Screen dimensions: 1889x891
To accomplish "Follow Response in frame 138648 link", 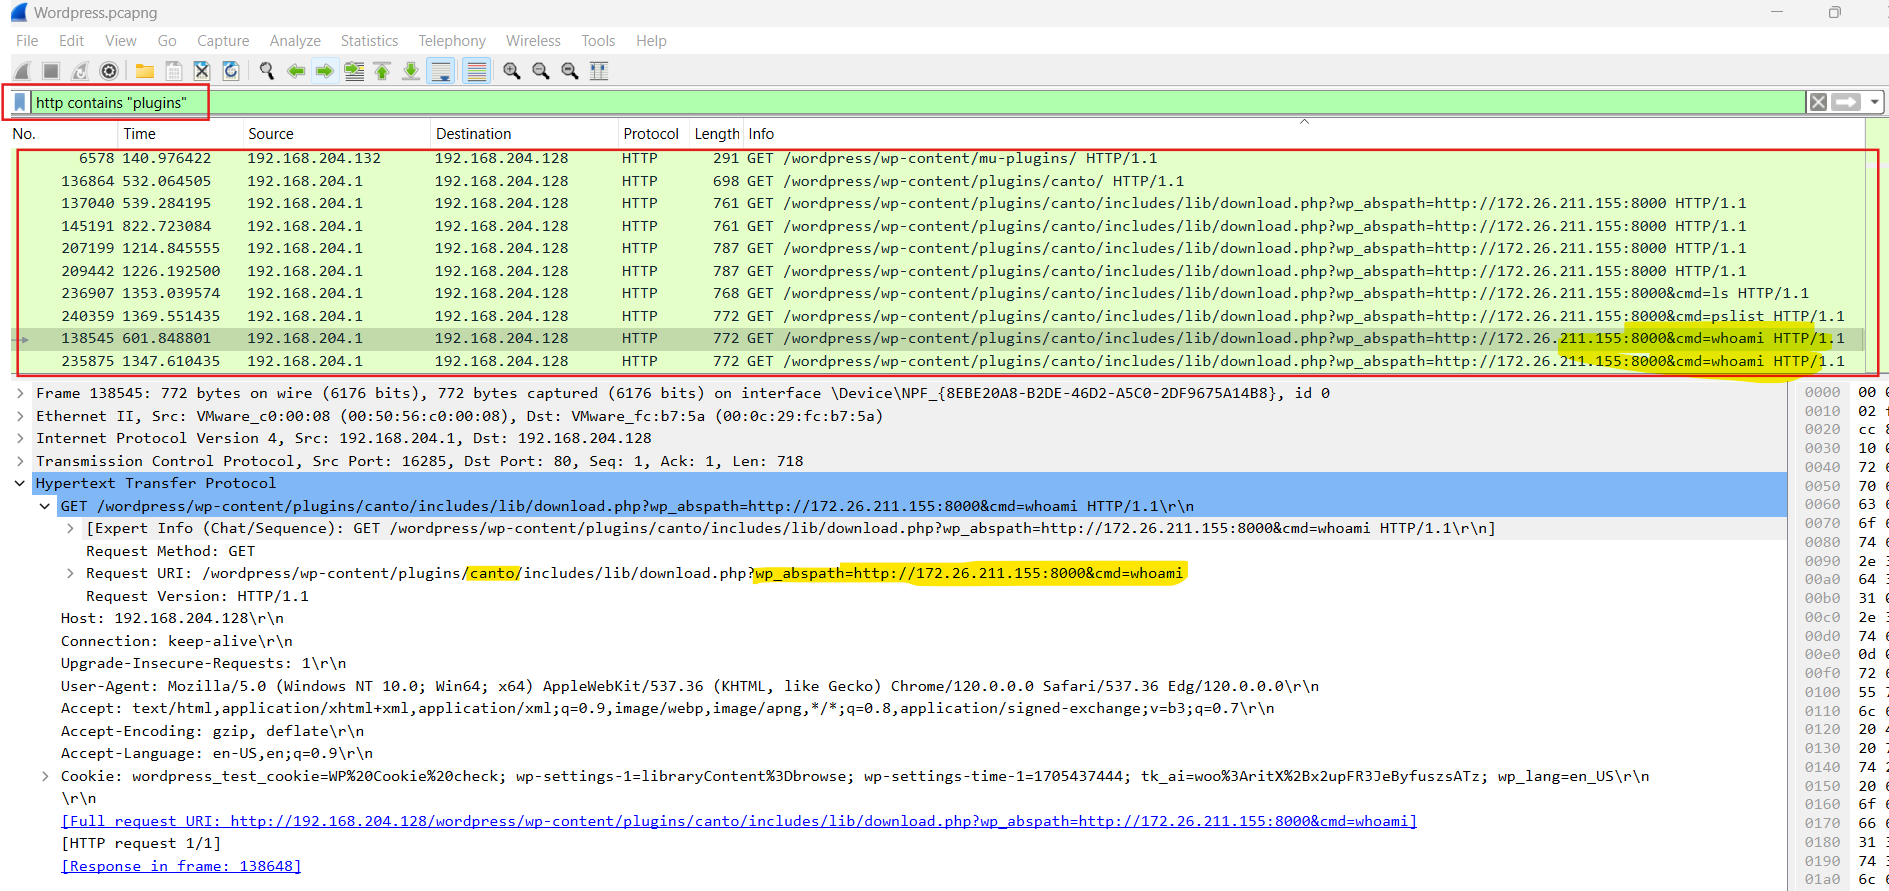I will (x=181, y=866).
